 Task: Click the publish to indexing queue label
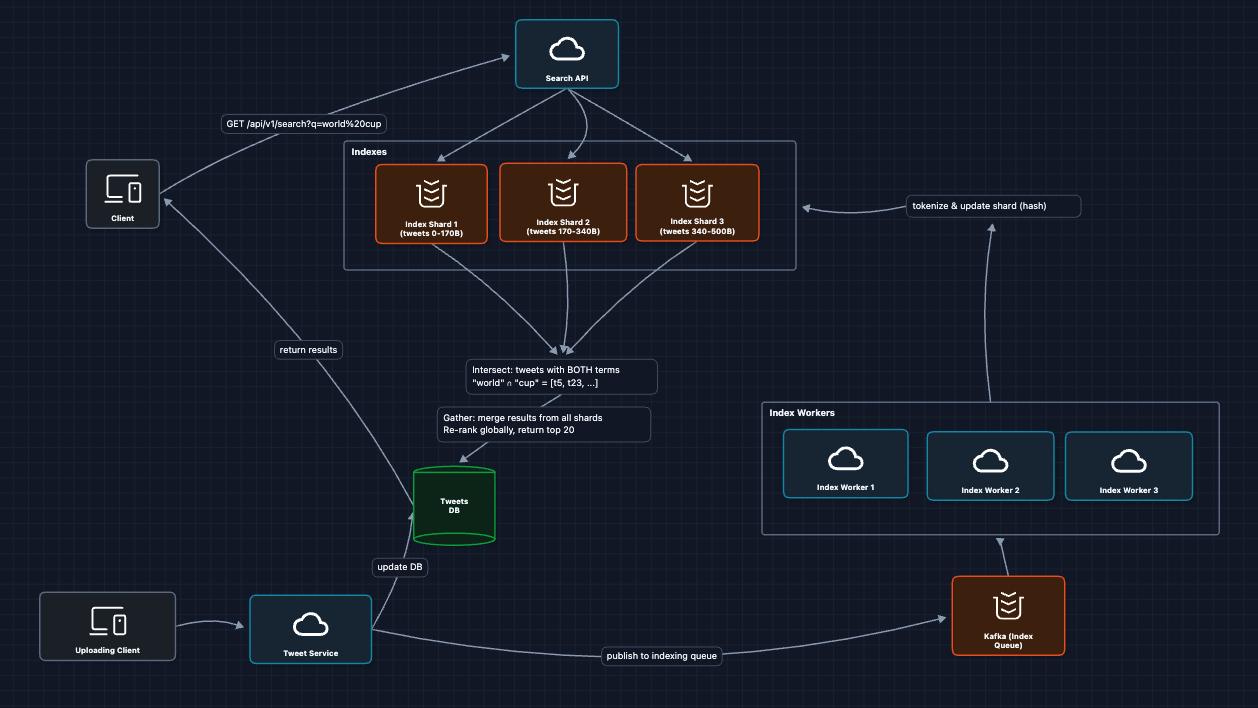pos(663,656)
